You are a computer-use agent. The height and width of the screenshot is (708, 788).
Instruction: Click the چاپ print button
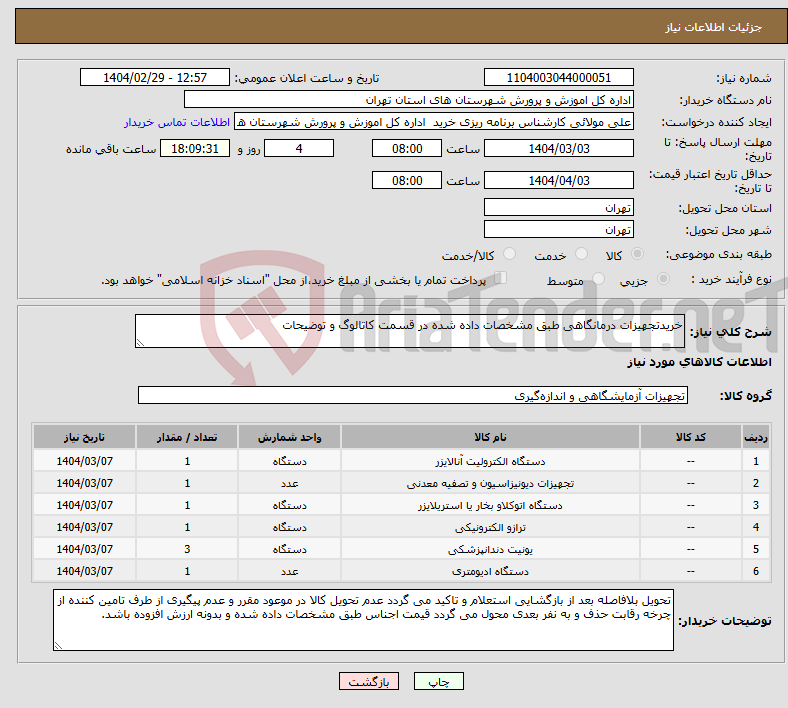click(x=439, y=681)
